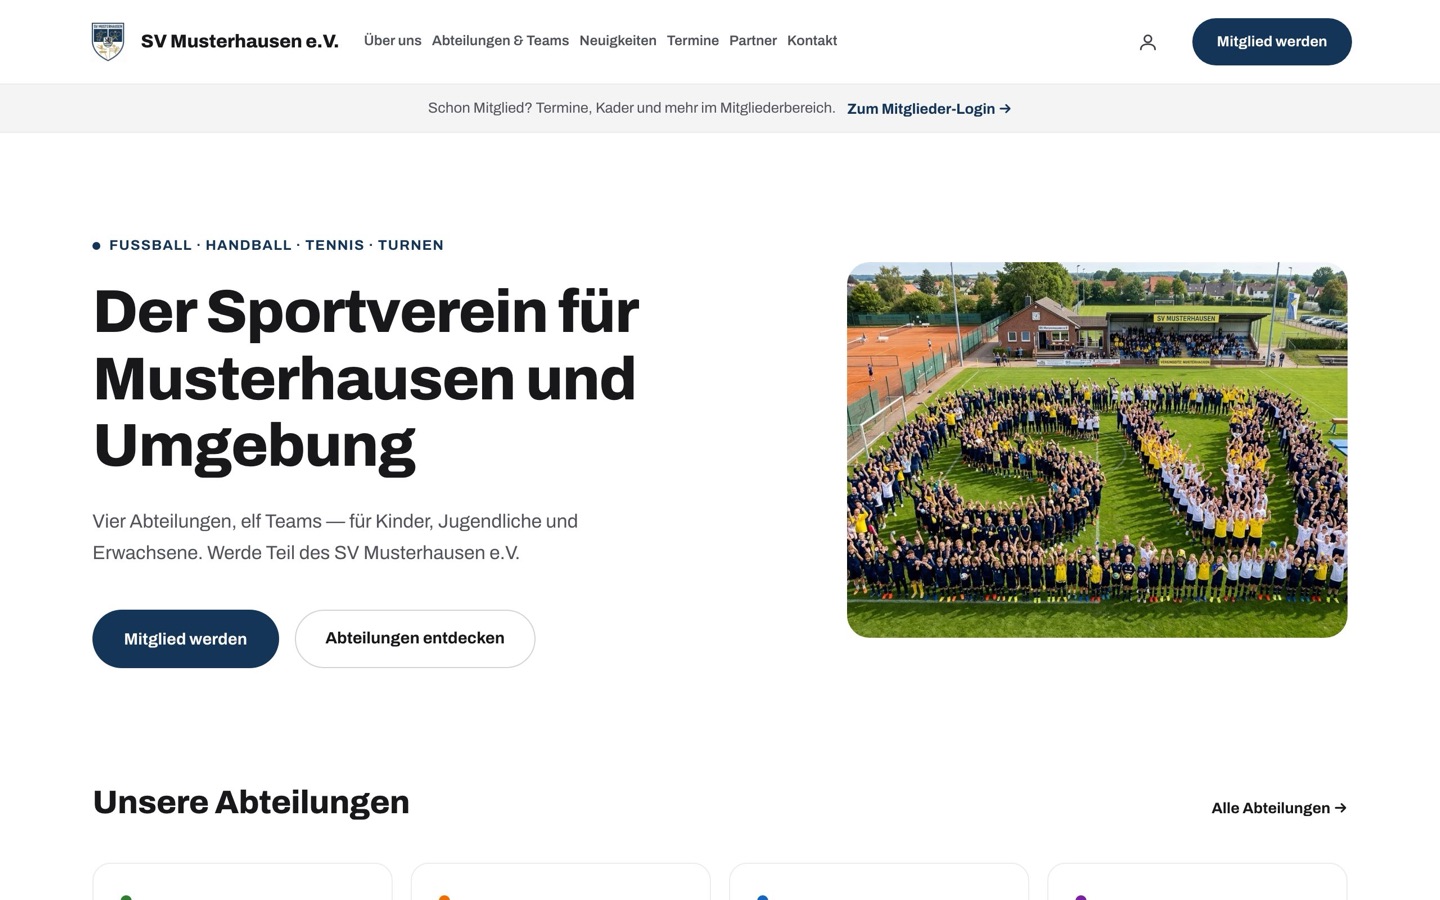Click the aerial club group photo
1440x900 pixels.
(1097, 450)
